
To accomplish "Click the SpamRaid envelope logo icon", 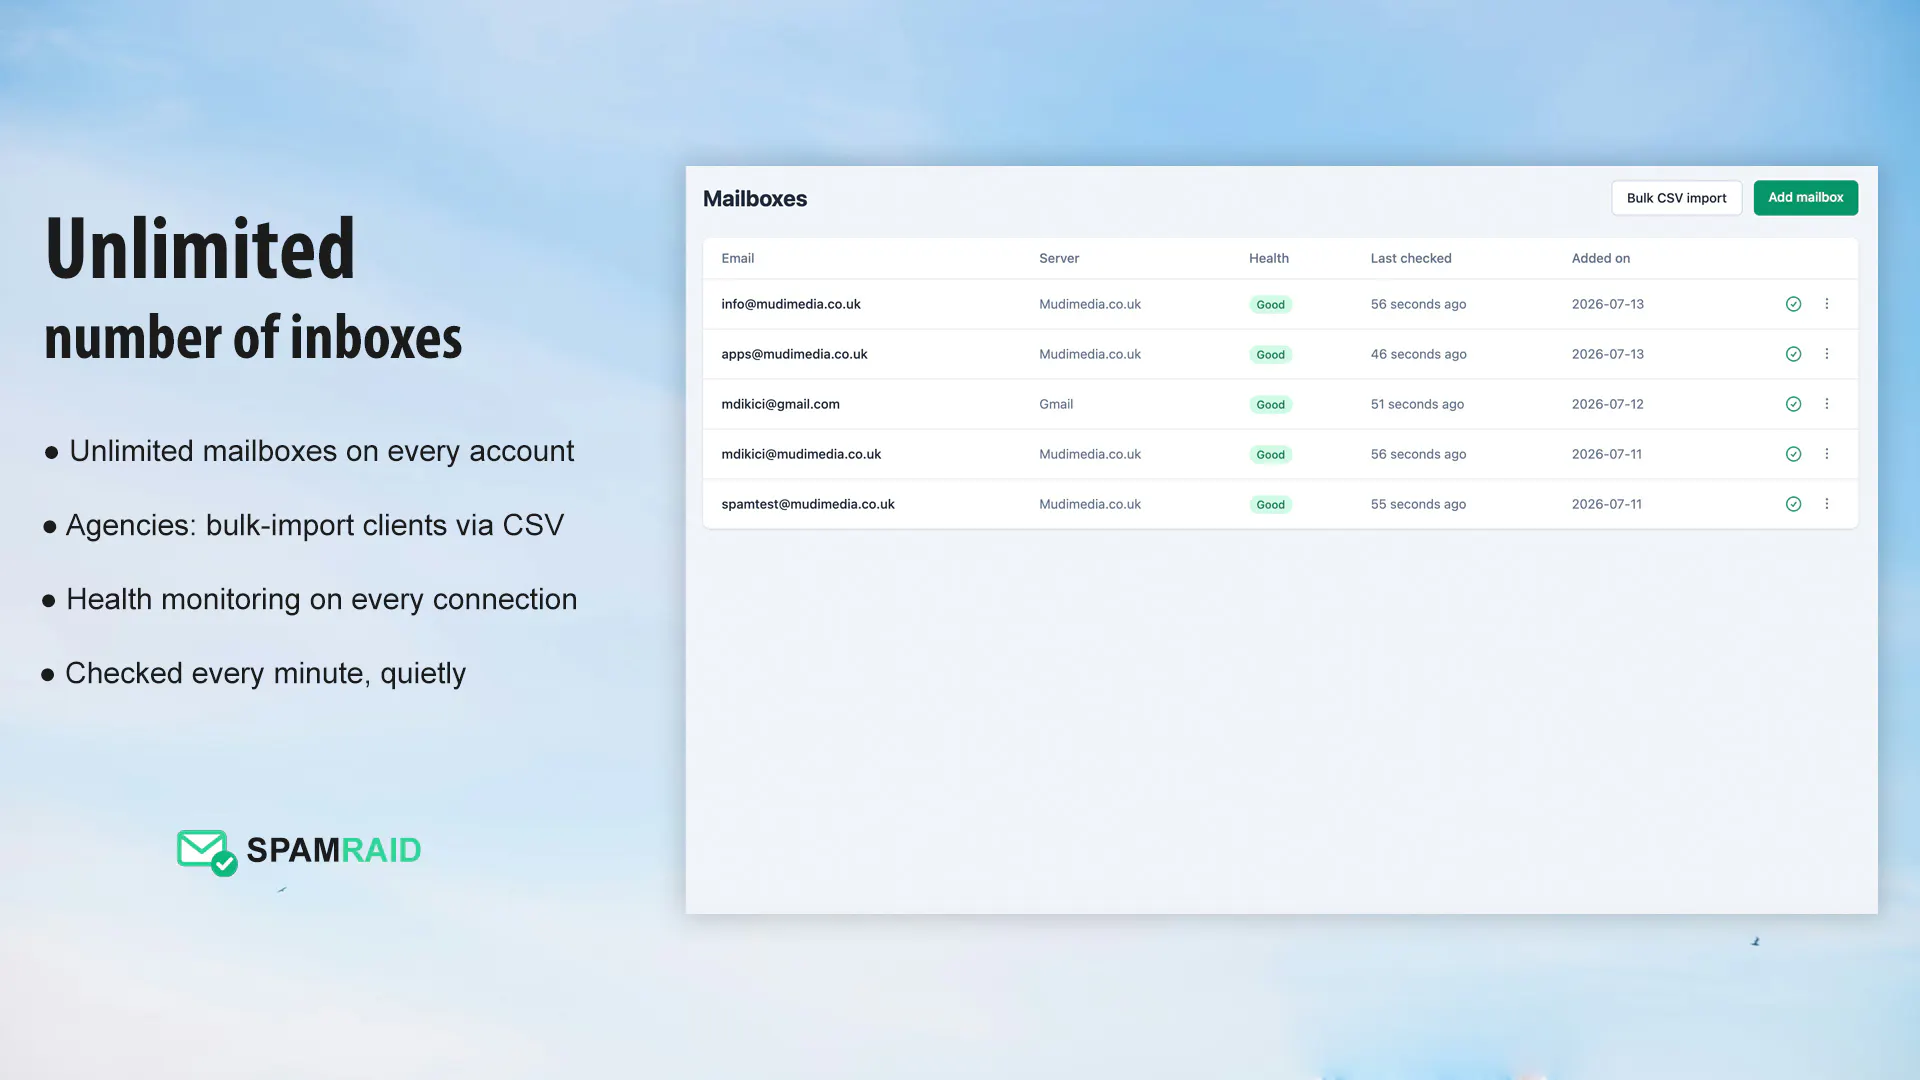I will pos(207,853).
